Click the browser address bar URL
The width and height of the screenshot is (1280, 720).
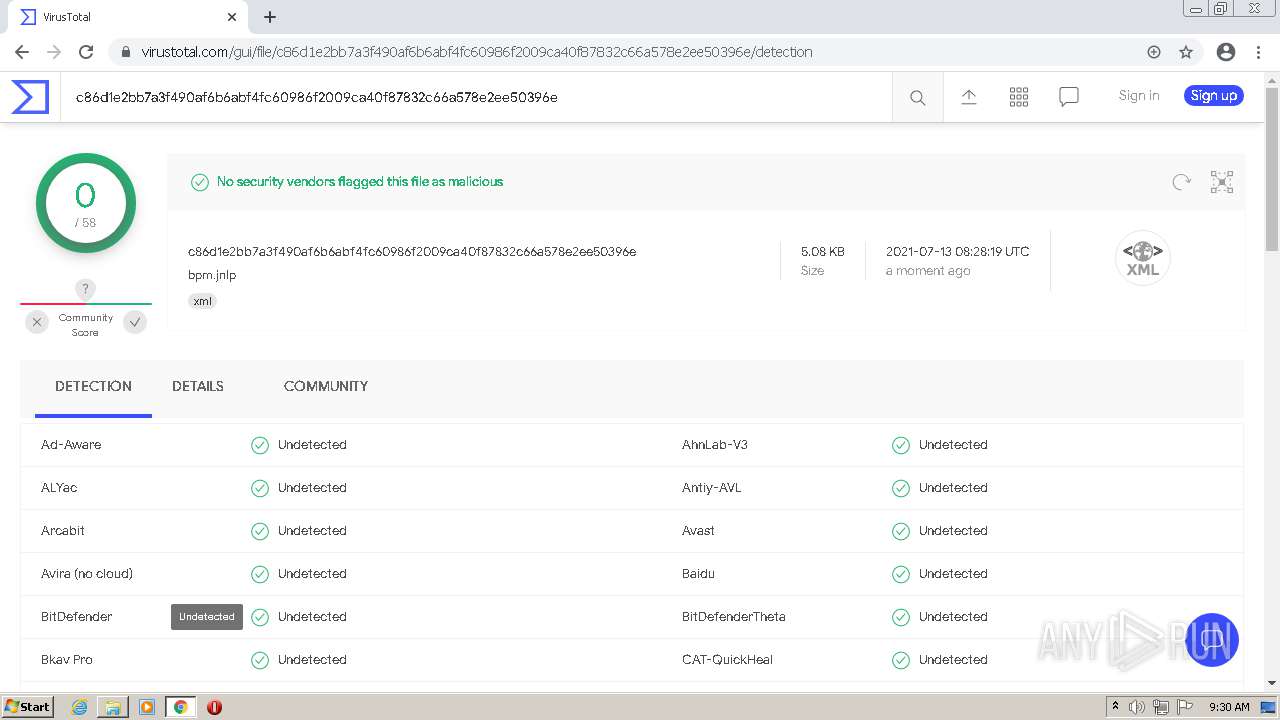pyautogui.click(x=477, y=52)
